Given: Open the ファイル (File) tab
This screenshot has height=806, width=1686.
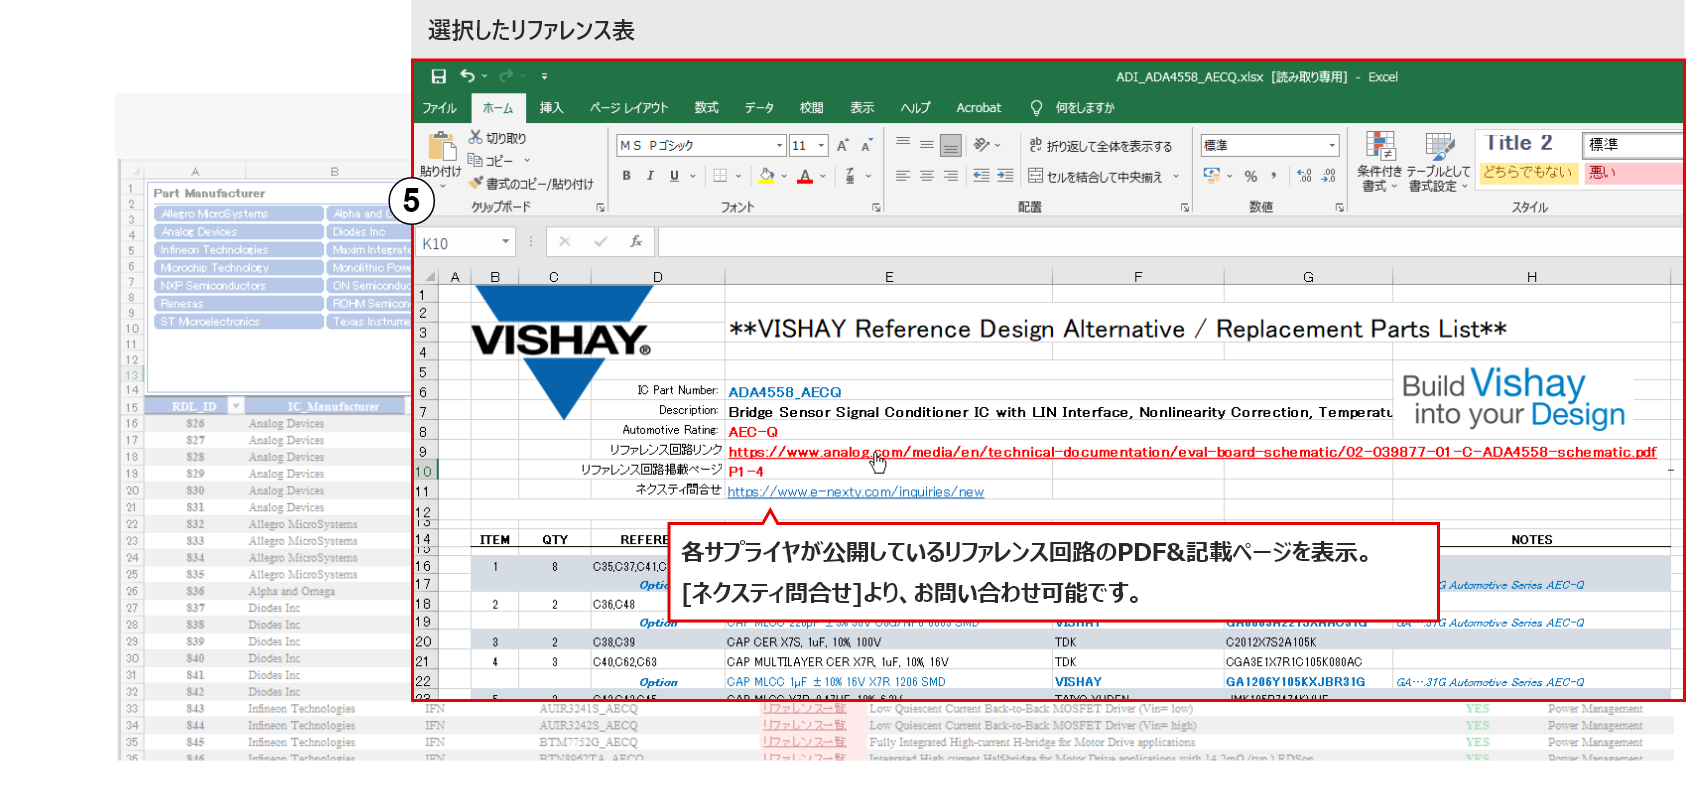Looking at the screenshot, I should coord(439,108).
